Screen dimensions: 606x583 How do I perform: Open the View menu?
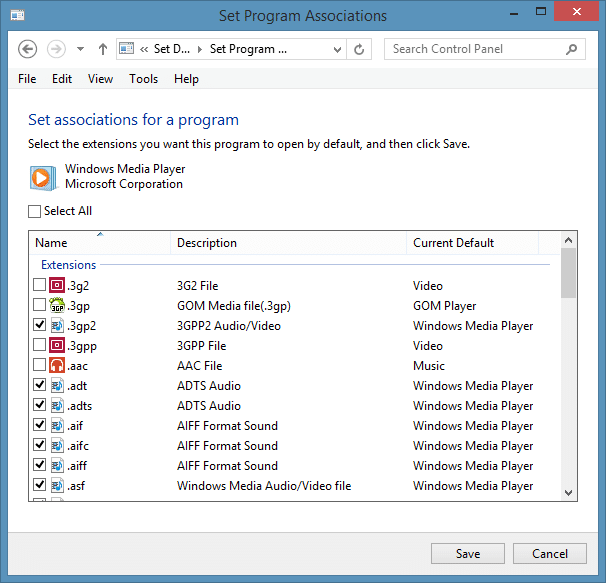click(100, 79)
